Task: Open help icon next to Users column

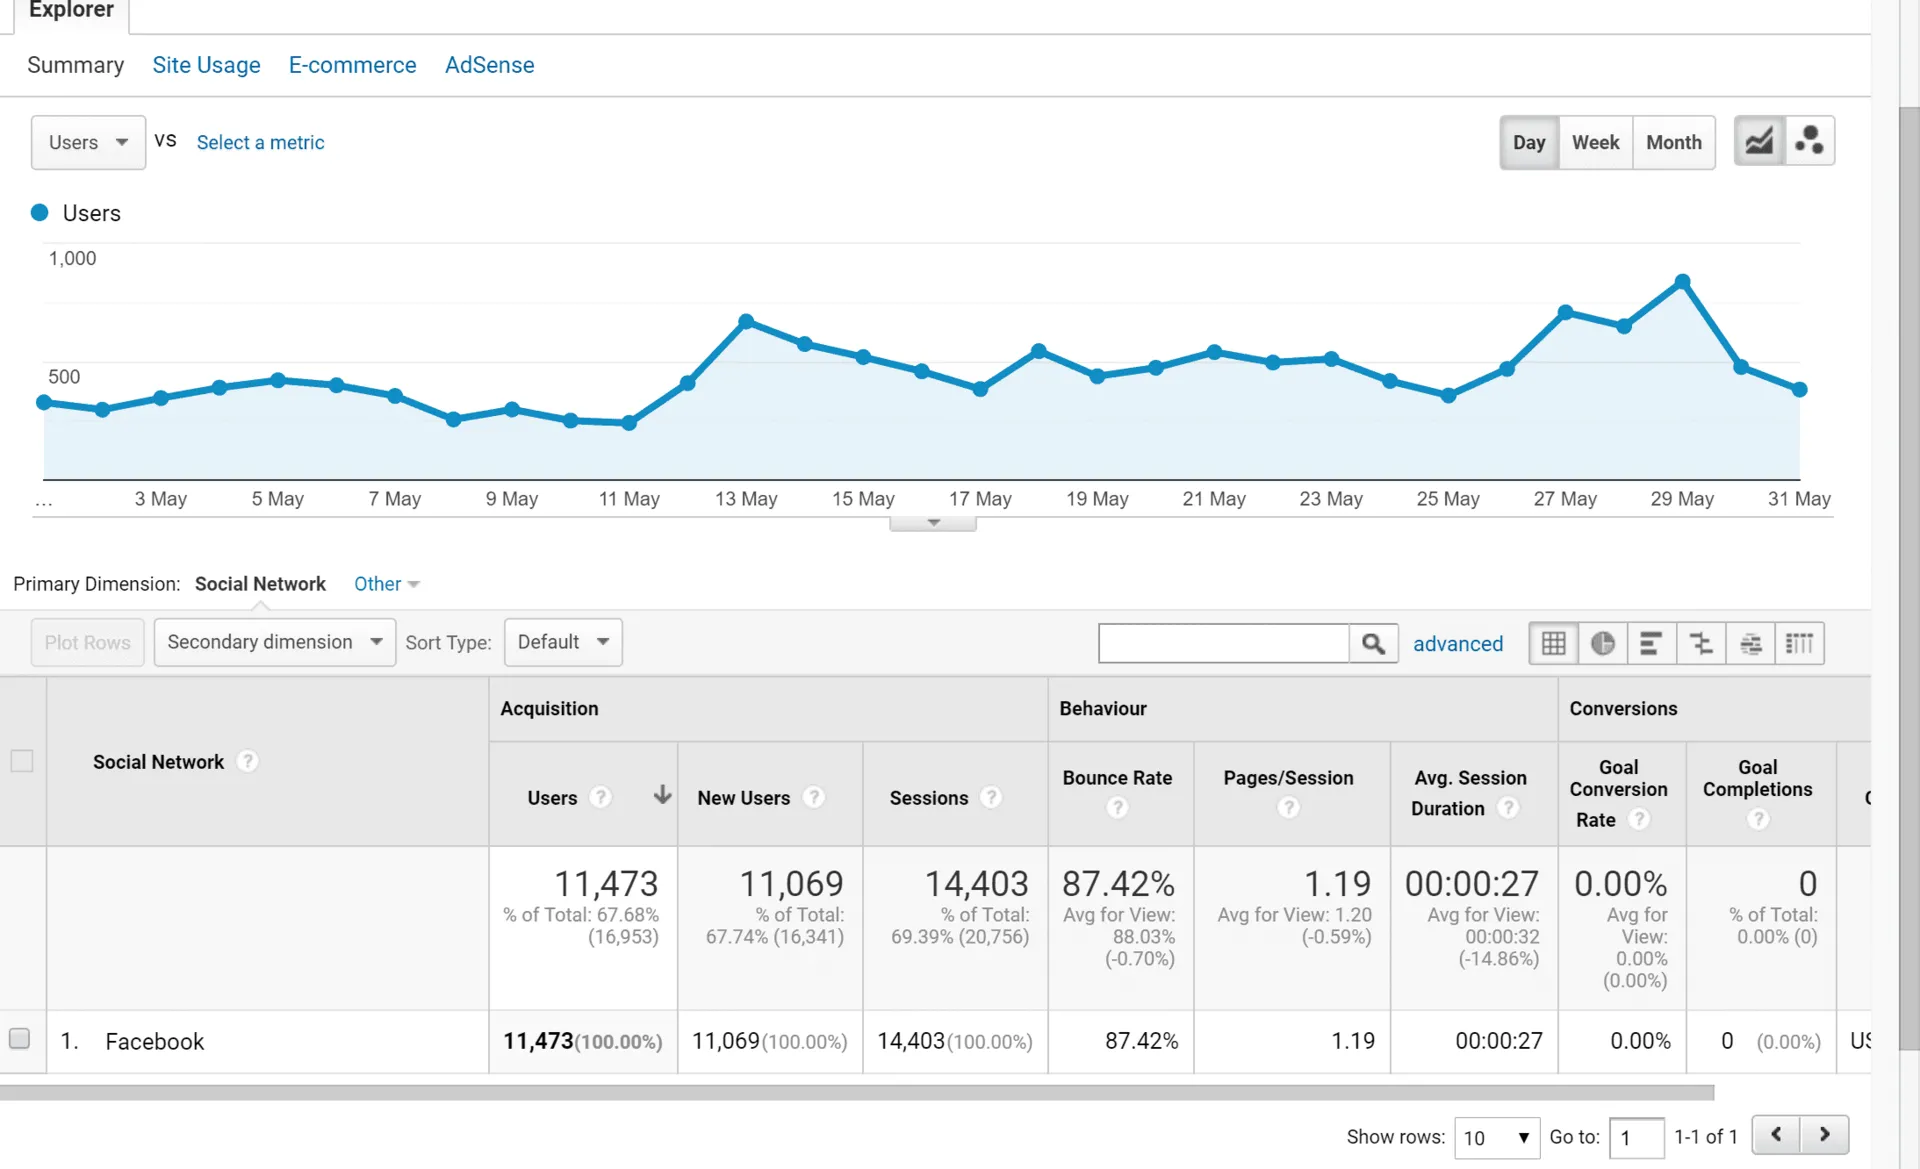Action: pos(600,797)
